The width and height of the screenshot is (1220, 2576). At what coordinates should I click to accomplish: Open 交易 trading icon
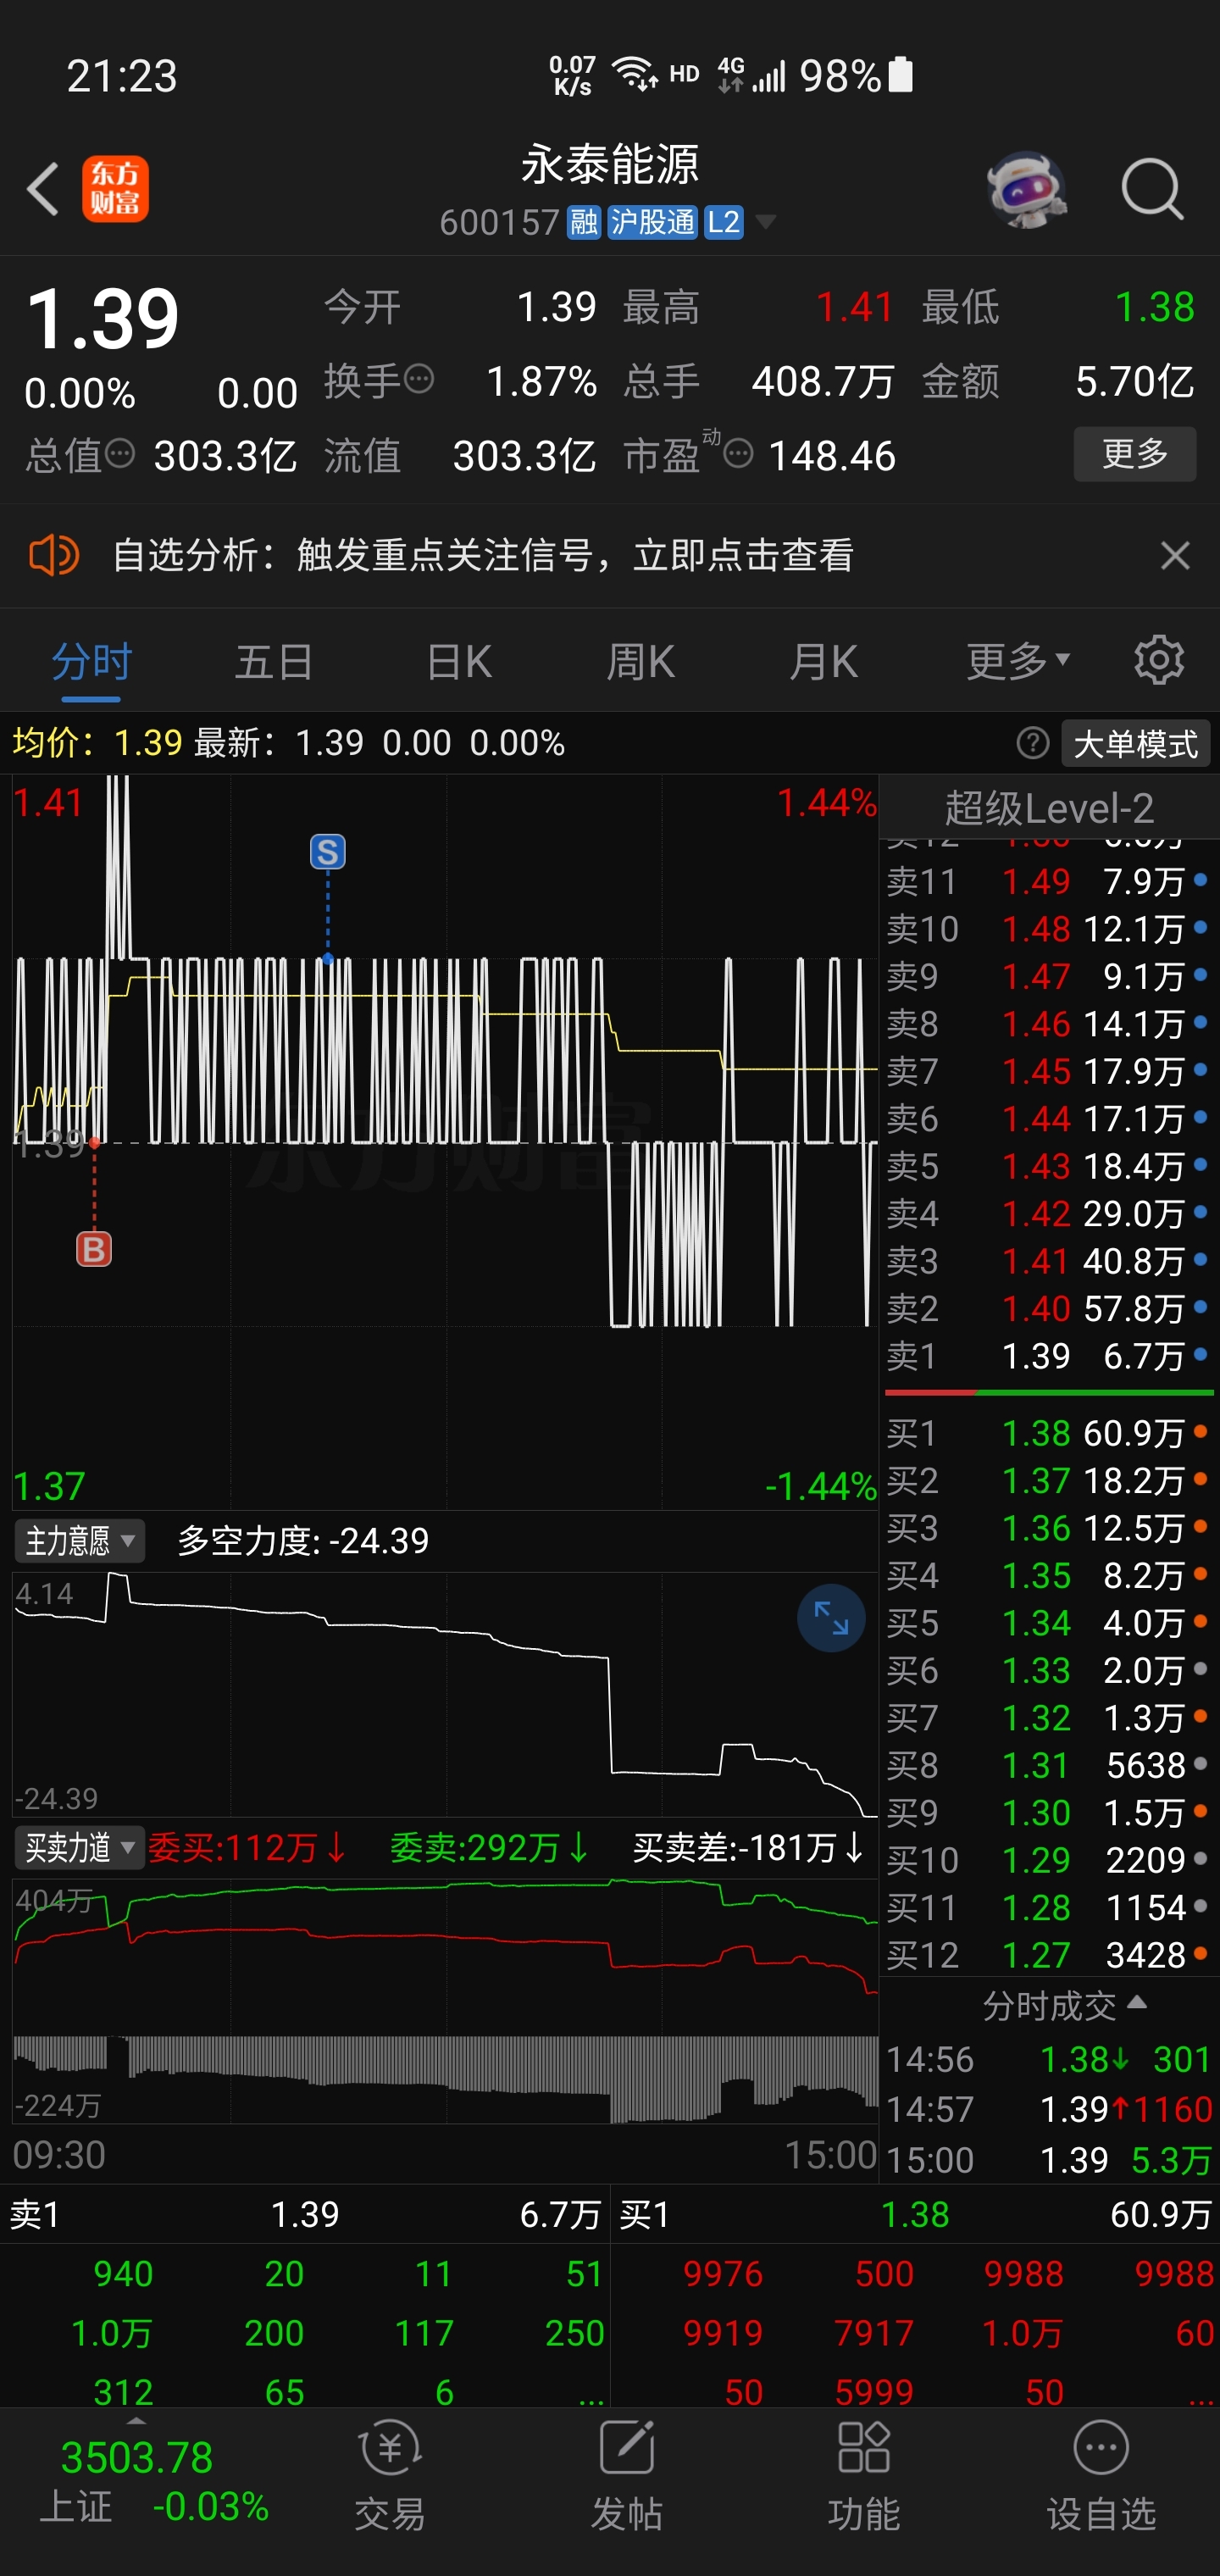tap(390, 2476)
